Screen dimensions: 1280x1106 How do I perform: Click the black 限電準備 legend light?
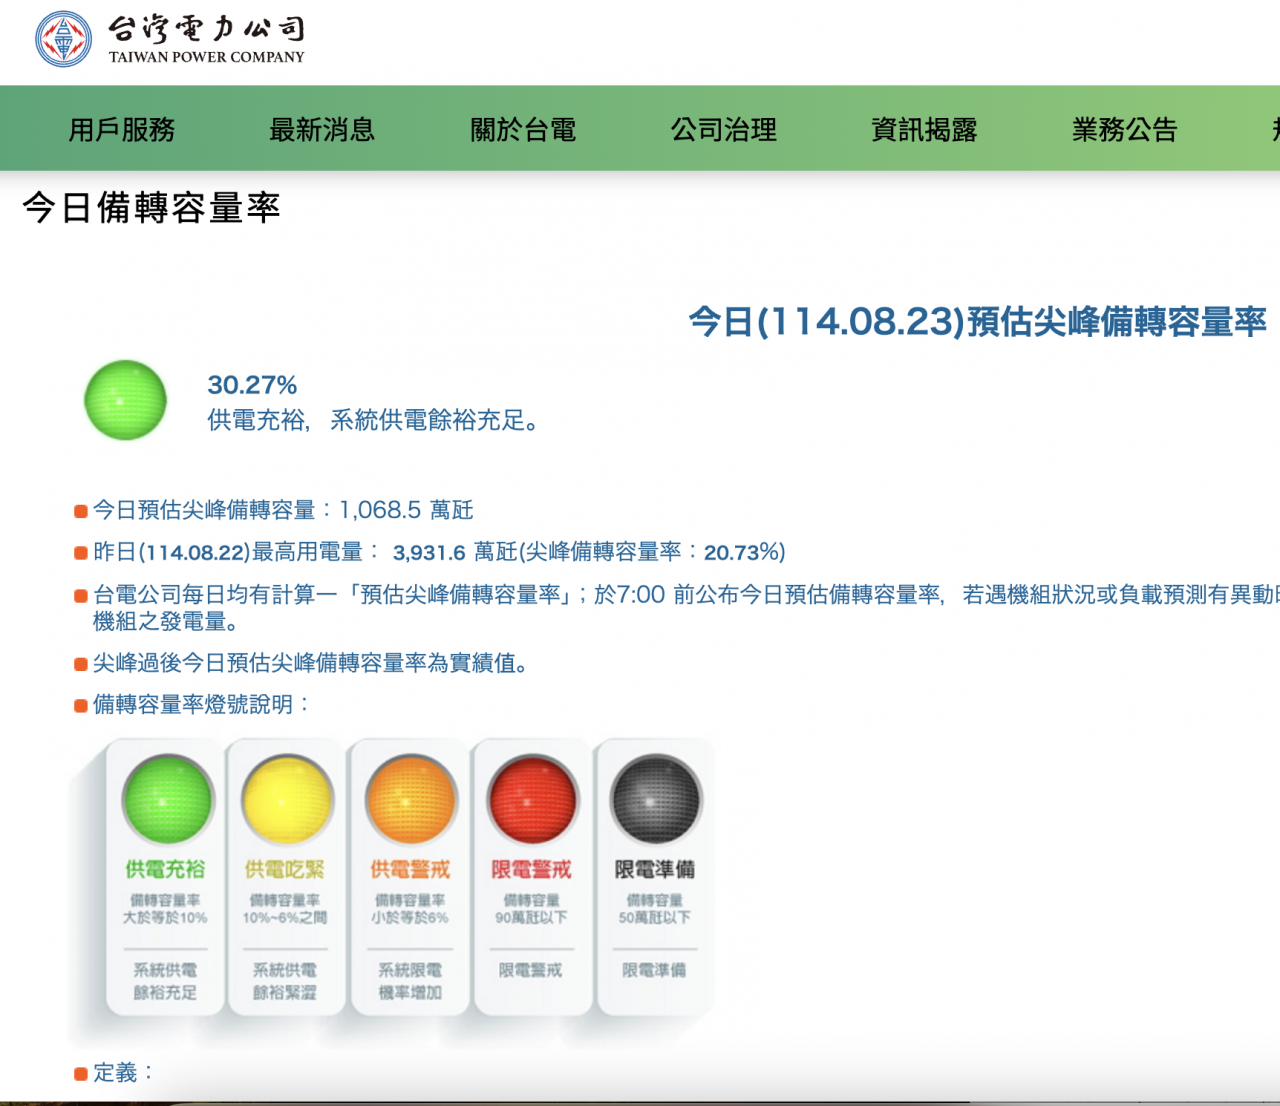(x=655, y=800)
